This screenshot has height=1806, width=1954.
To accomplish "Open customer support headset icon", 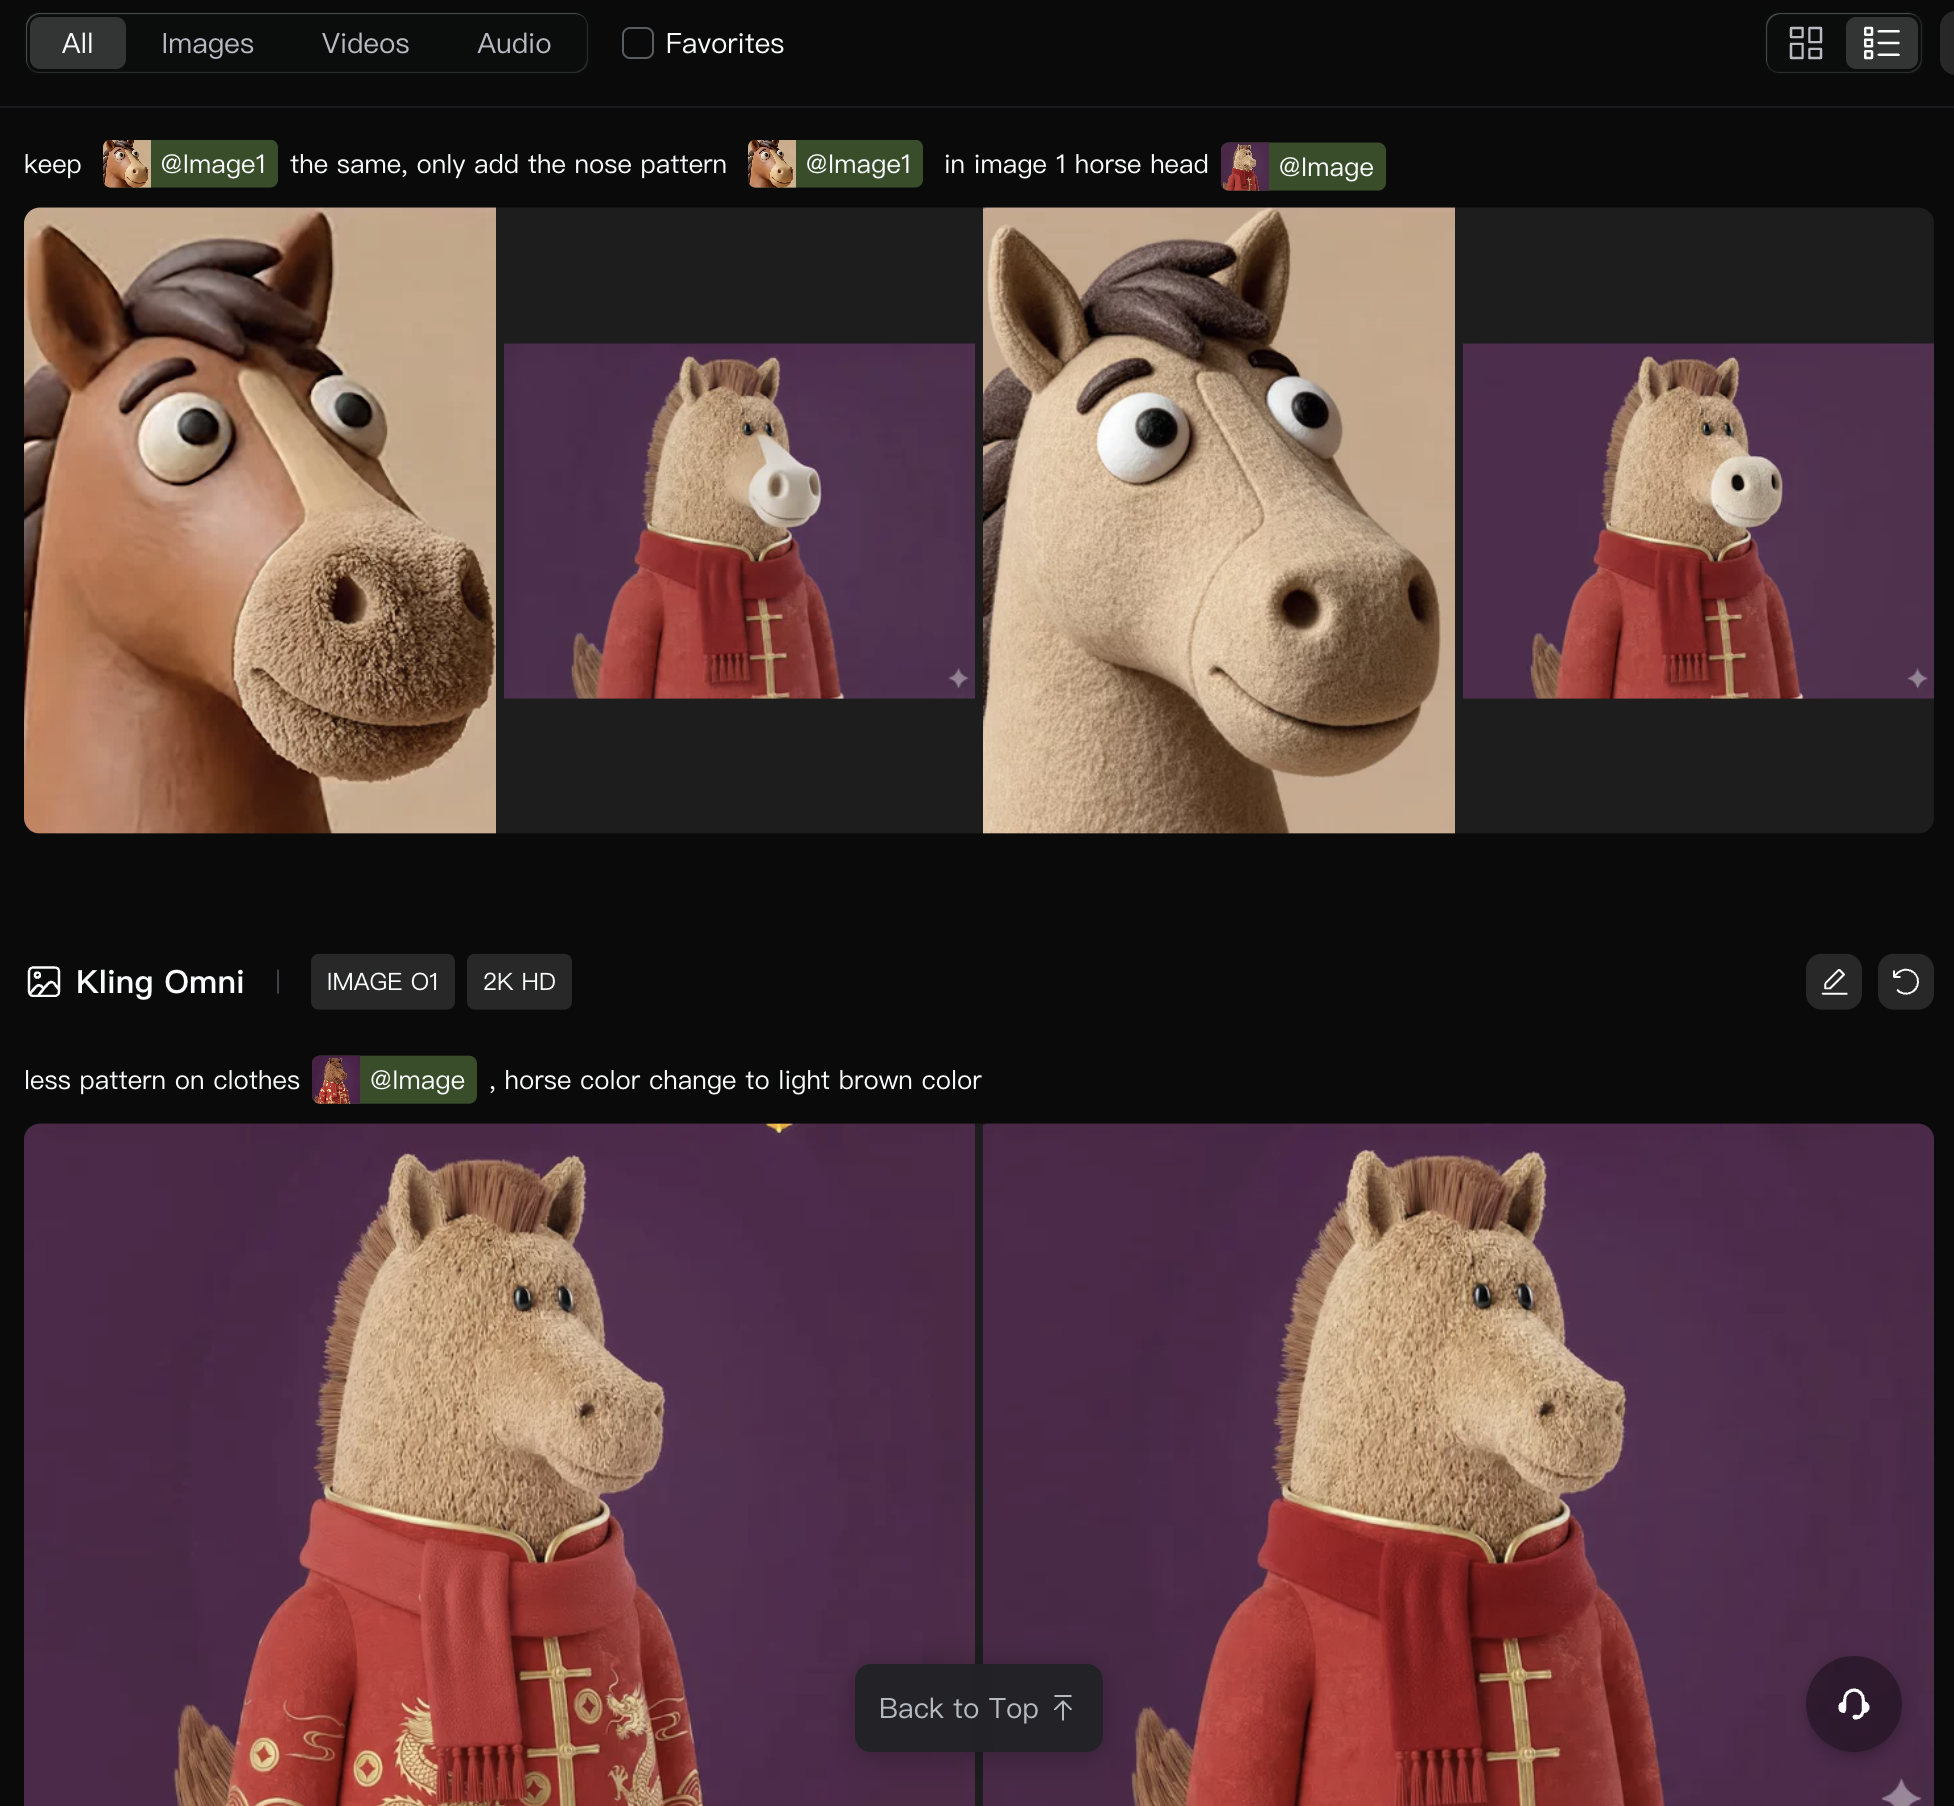I will tap(1853, 1703).
